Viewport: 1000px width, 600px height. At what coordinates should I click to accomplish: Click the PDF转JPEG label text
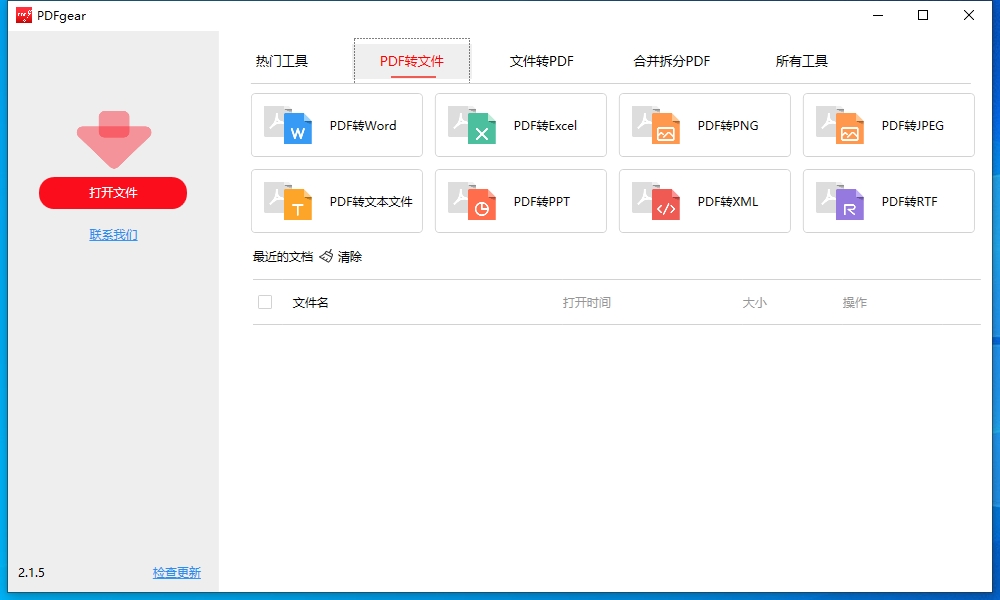913,126
